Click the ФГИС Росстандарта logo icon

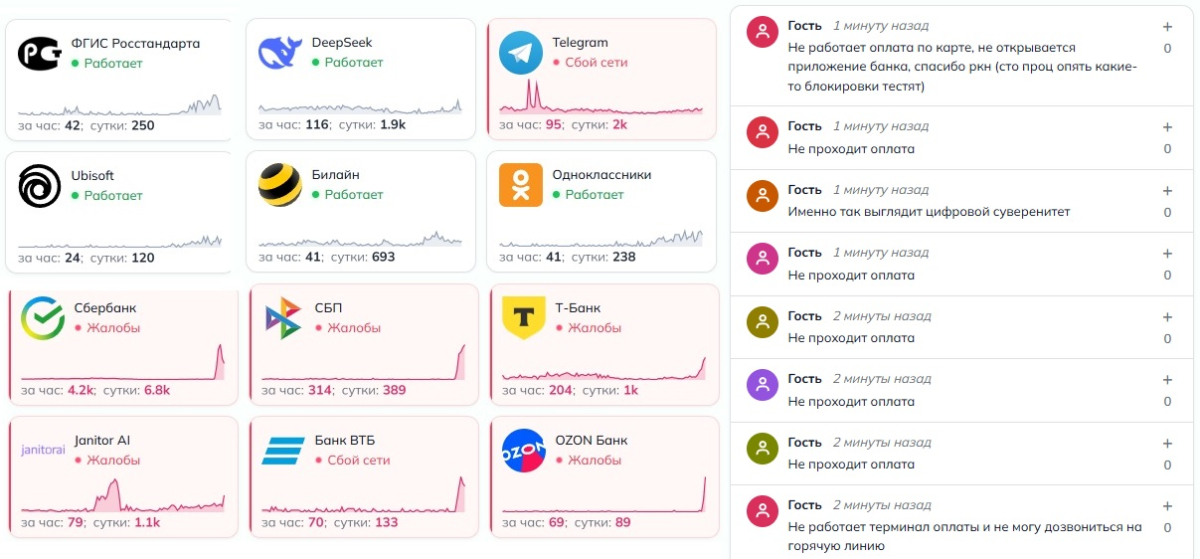(x=39, y=53)
